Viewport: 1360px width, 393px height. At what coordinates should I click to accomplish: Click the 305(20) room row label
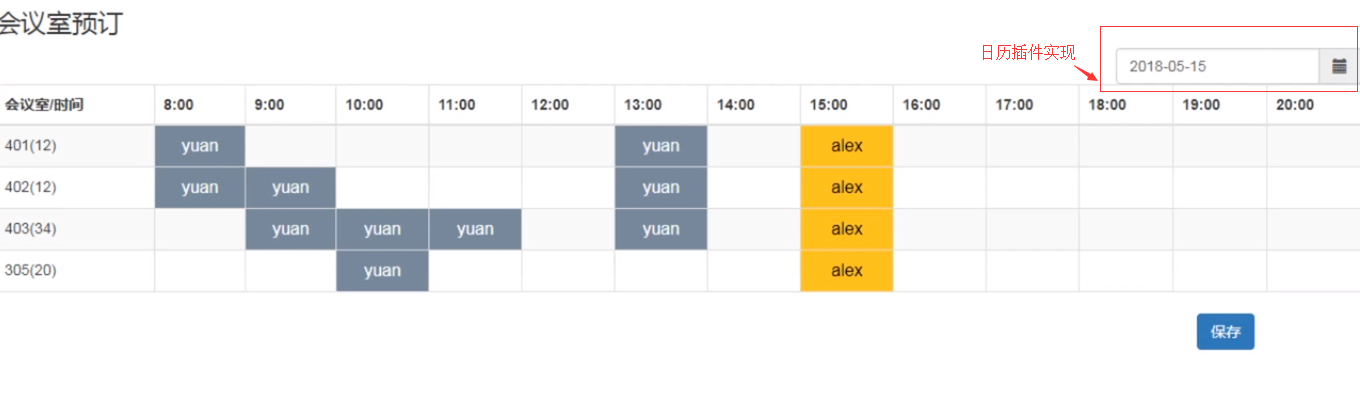[31, 271]
